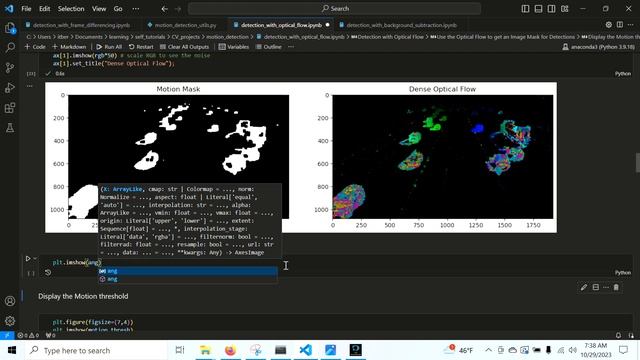This screenshot has height=360, width=640.
Task: Open the Source Control view
Action: point(10,68)
